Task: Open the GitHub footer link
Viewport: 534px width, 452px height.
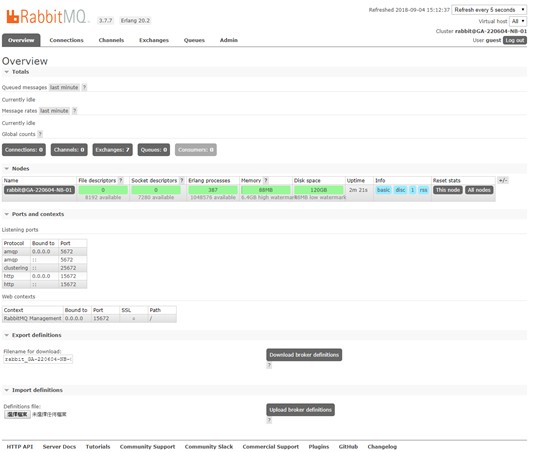Action: [x=348, y=447]
